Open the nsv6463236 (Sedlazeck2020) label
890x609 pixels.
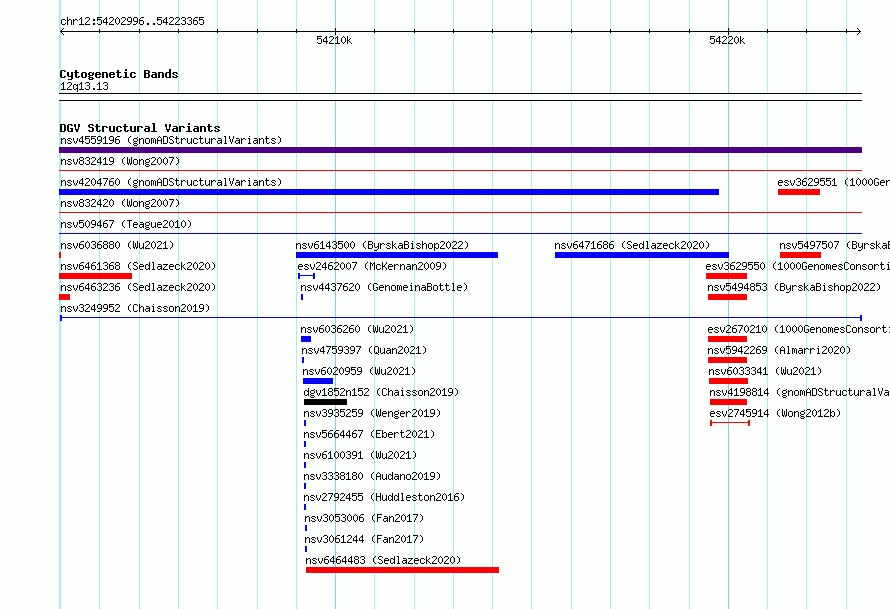coord(138,287)
